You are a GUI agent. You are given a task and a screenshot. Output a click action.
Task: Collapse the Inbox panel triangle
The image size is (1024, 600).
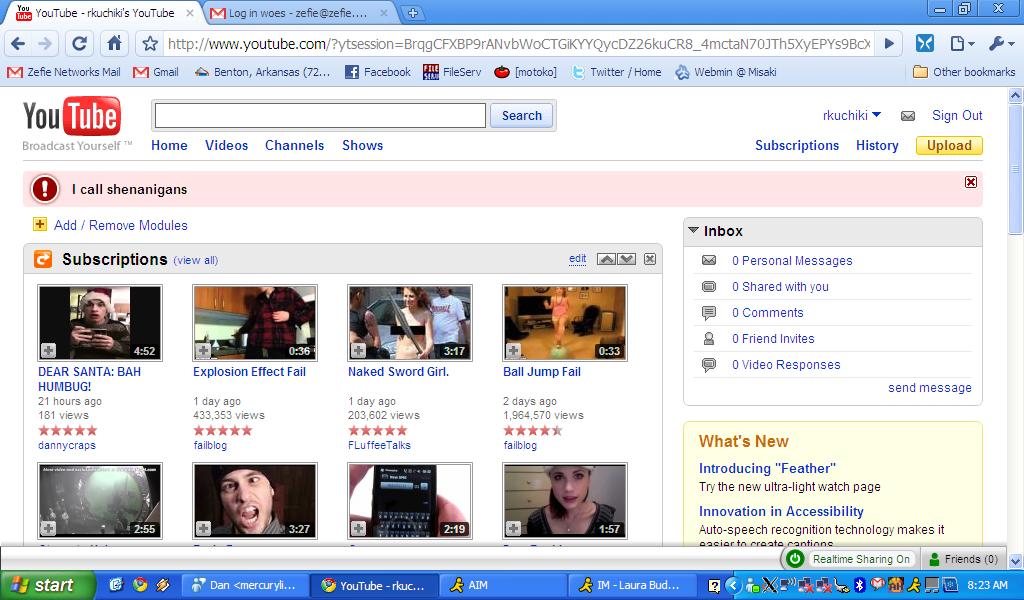pyautogui.click(x=693, y=231)
